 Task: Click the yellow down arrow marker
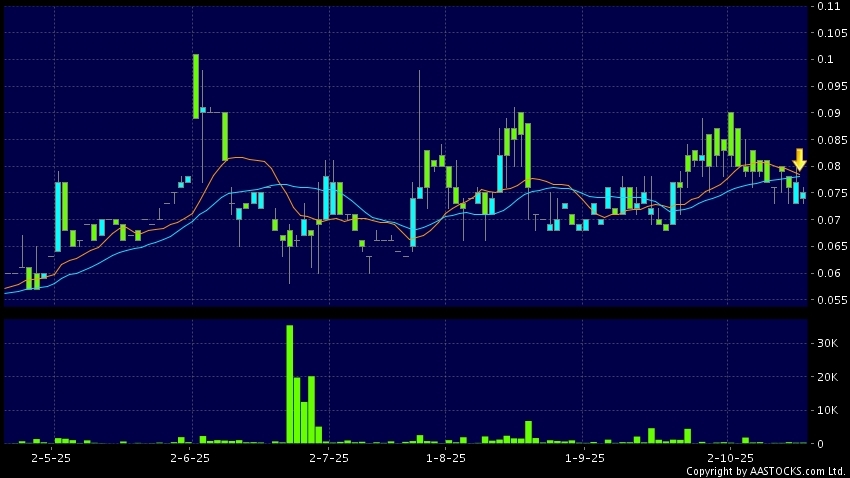[x=799, y=159]
